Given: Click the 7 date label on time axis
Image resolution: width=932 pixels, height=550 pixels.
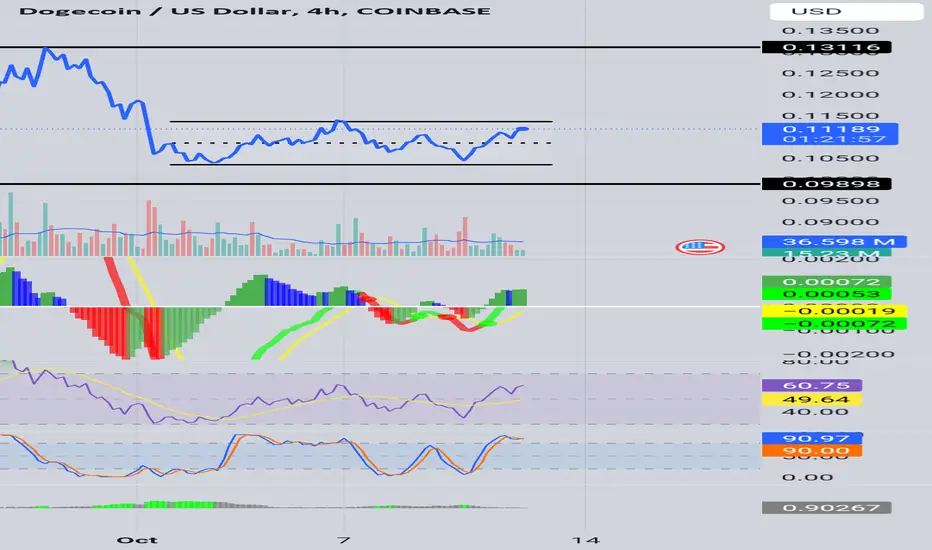Looking at the screenshot, I should pos(344,540).
